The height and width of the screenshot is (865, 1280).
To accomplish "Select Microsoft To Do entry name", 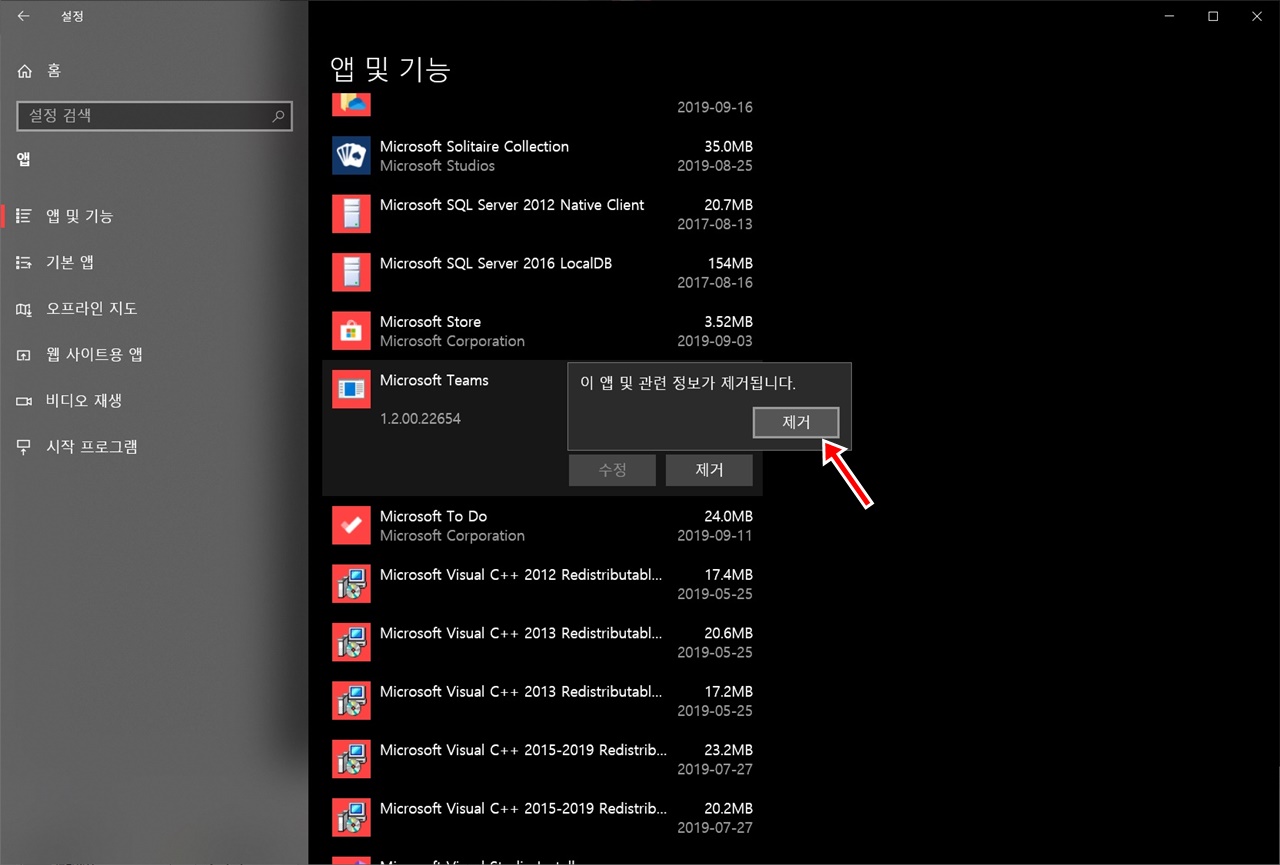I will (x=433, y=516).
